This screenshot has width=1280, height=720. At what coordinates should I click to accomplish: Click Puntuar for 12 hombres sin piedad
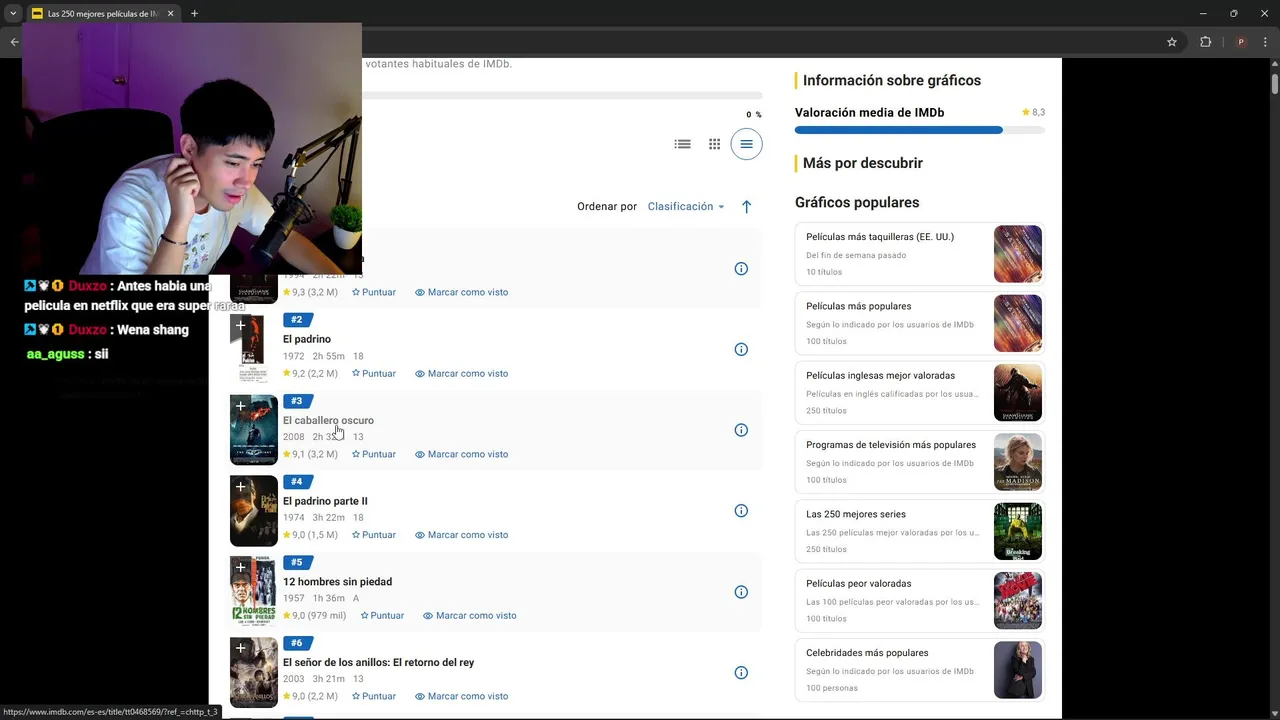(382, 616)
